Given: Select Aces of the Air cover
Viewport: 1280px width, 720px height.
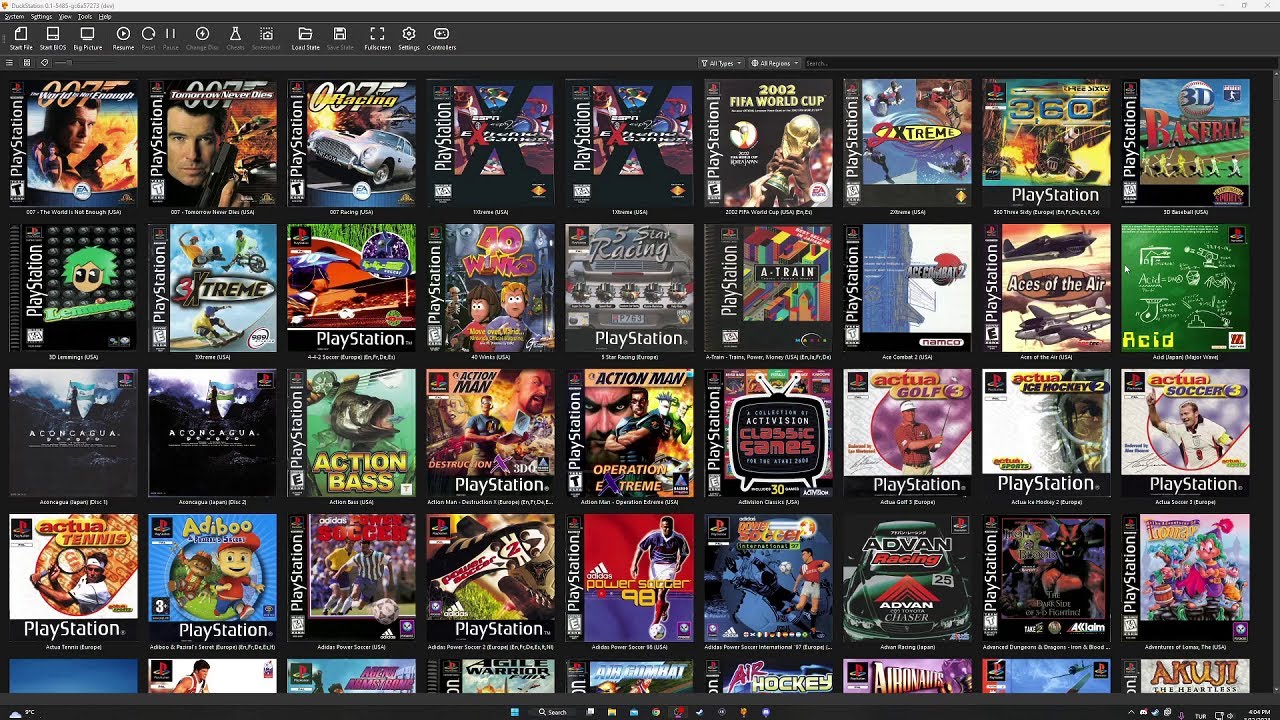Looking at the screenshot, I should click(x=1046, y=288).
